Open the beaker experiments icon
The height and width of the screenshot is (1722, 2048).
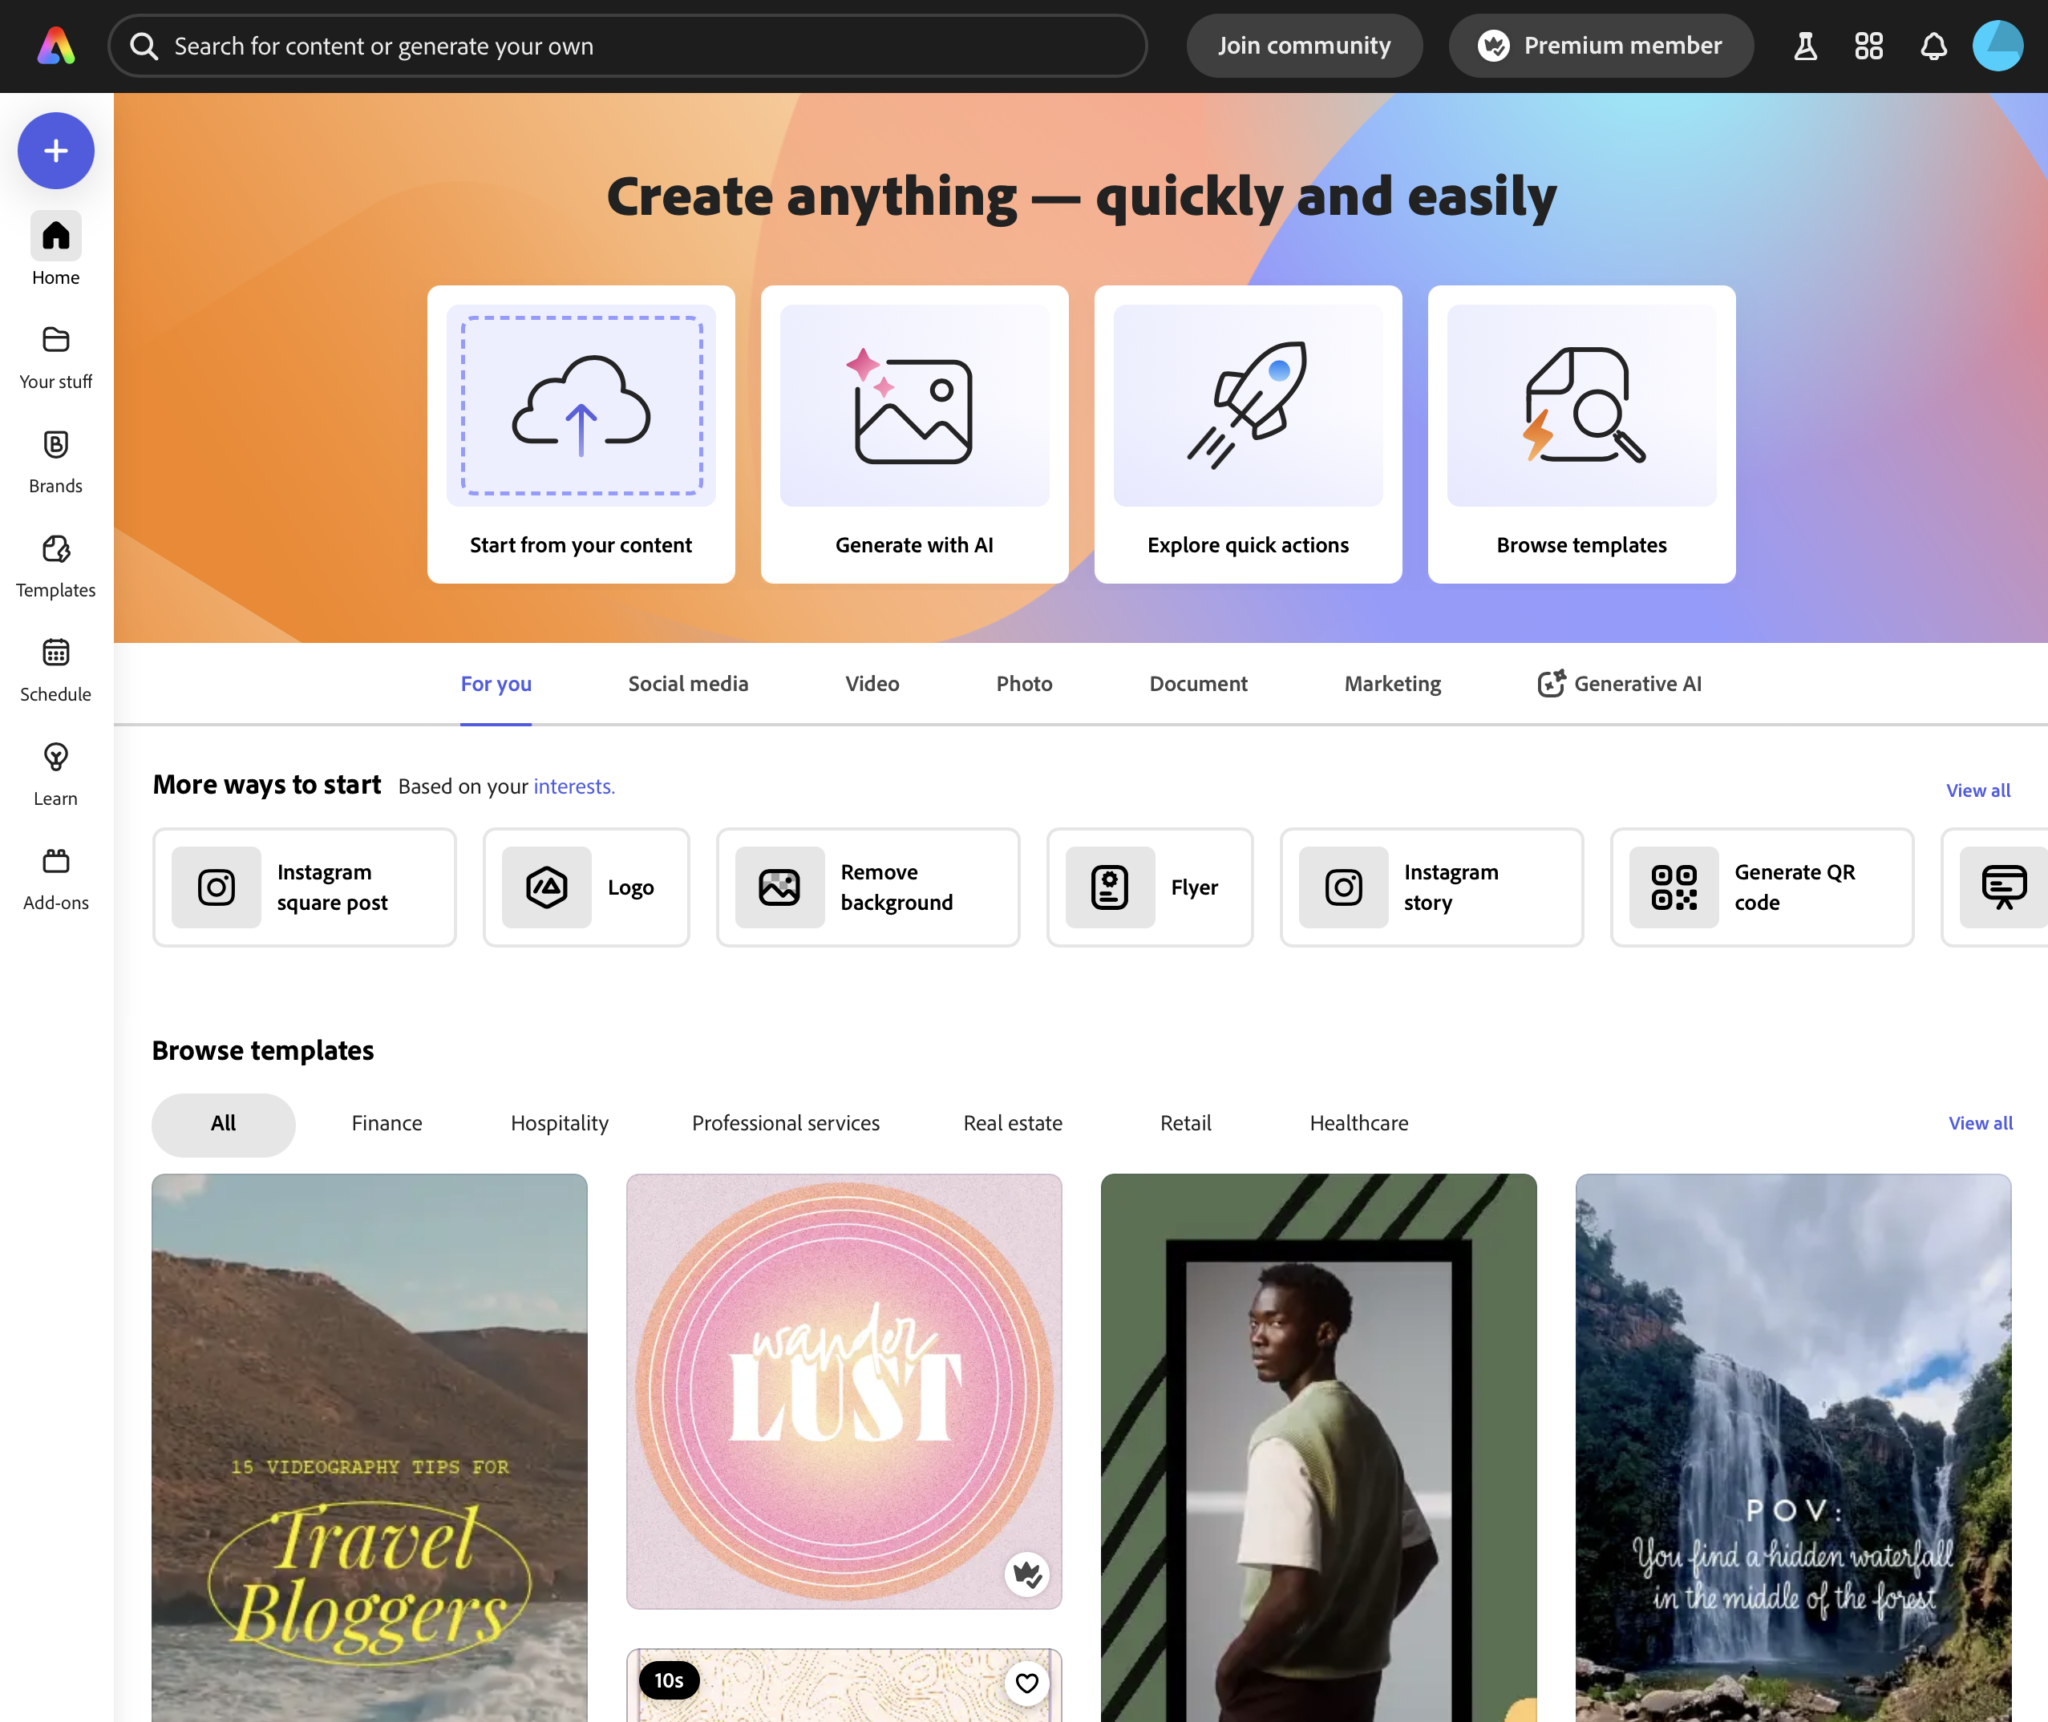(x=1805, y=46)
